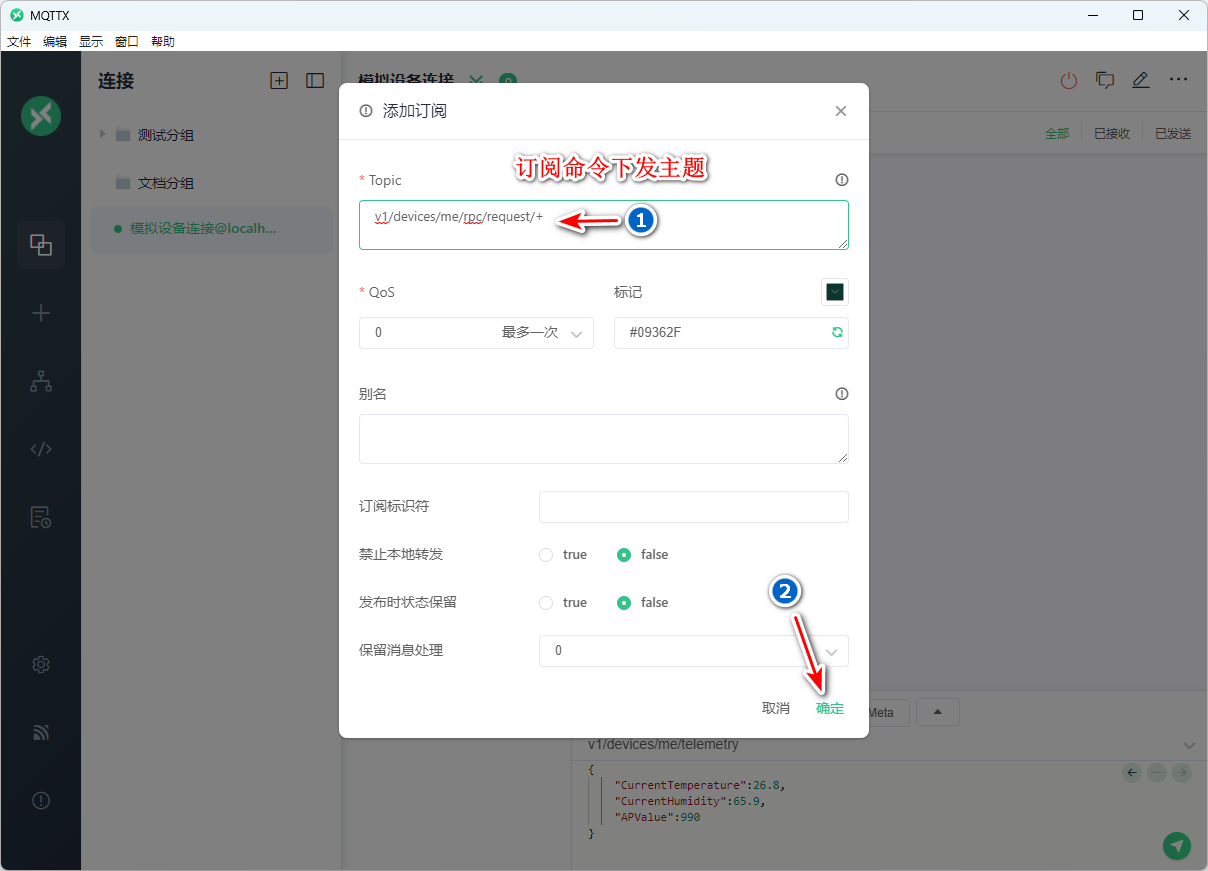Open the scripts code icon in sidebar
Screen dimensions: 1208x871
41,449
